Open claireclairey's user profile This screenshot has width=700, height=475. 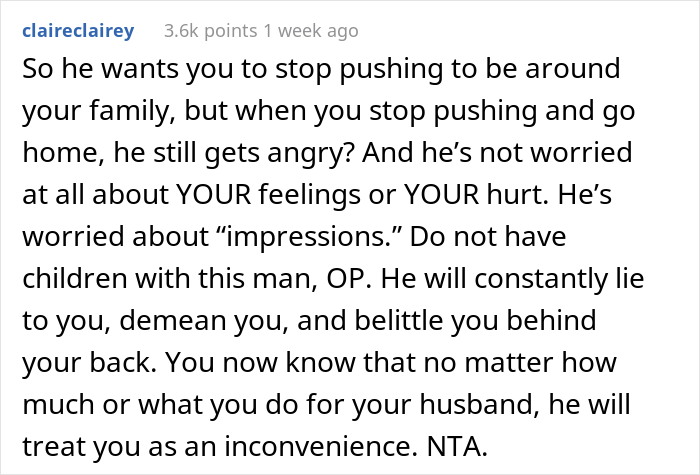77,31
